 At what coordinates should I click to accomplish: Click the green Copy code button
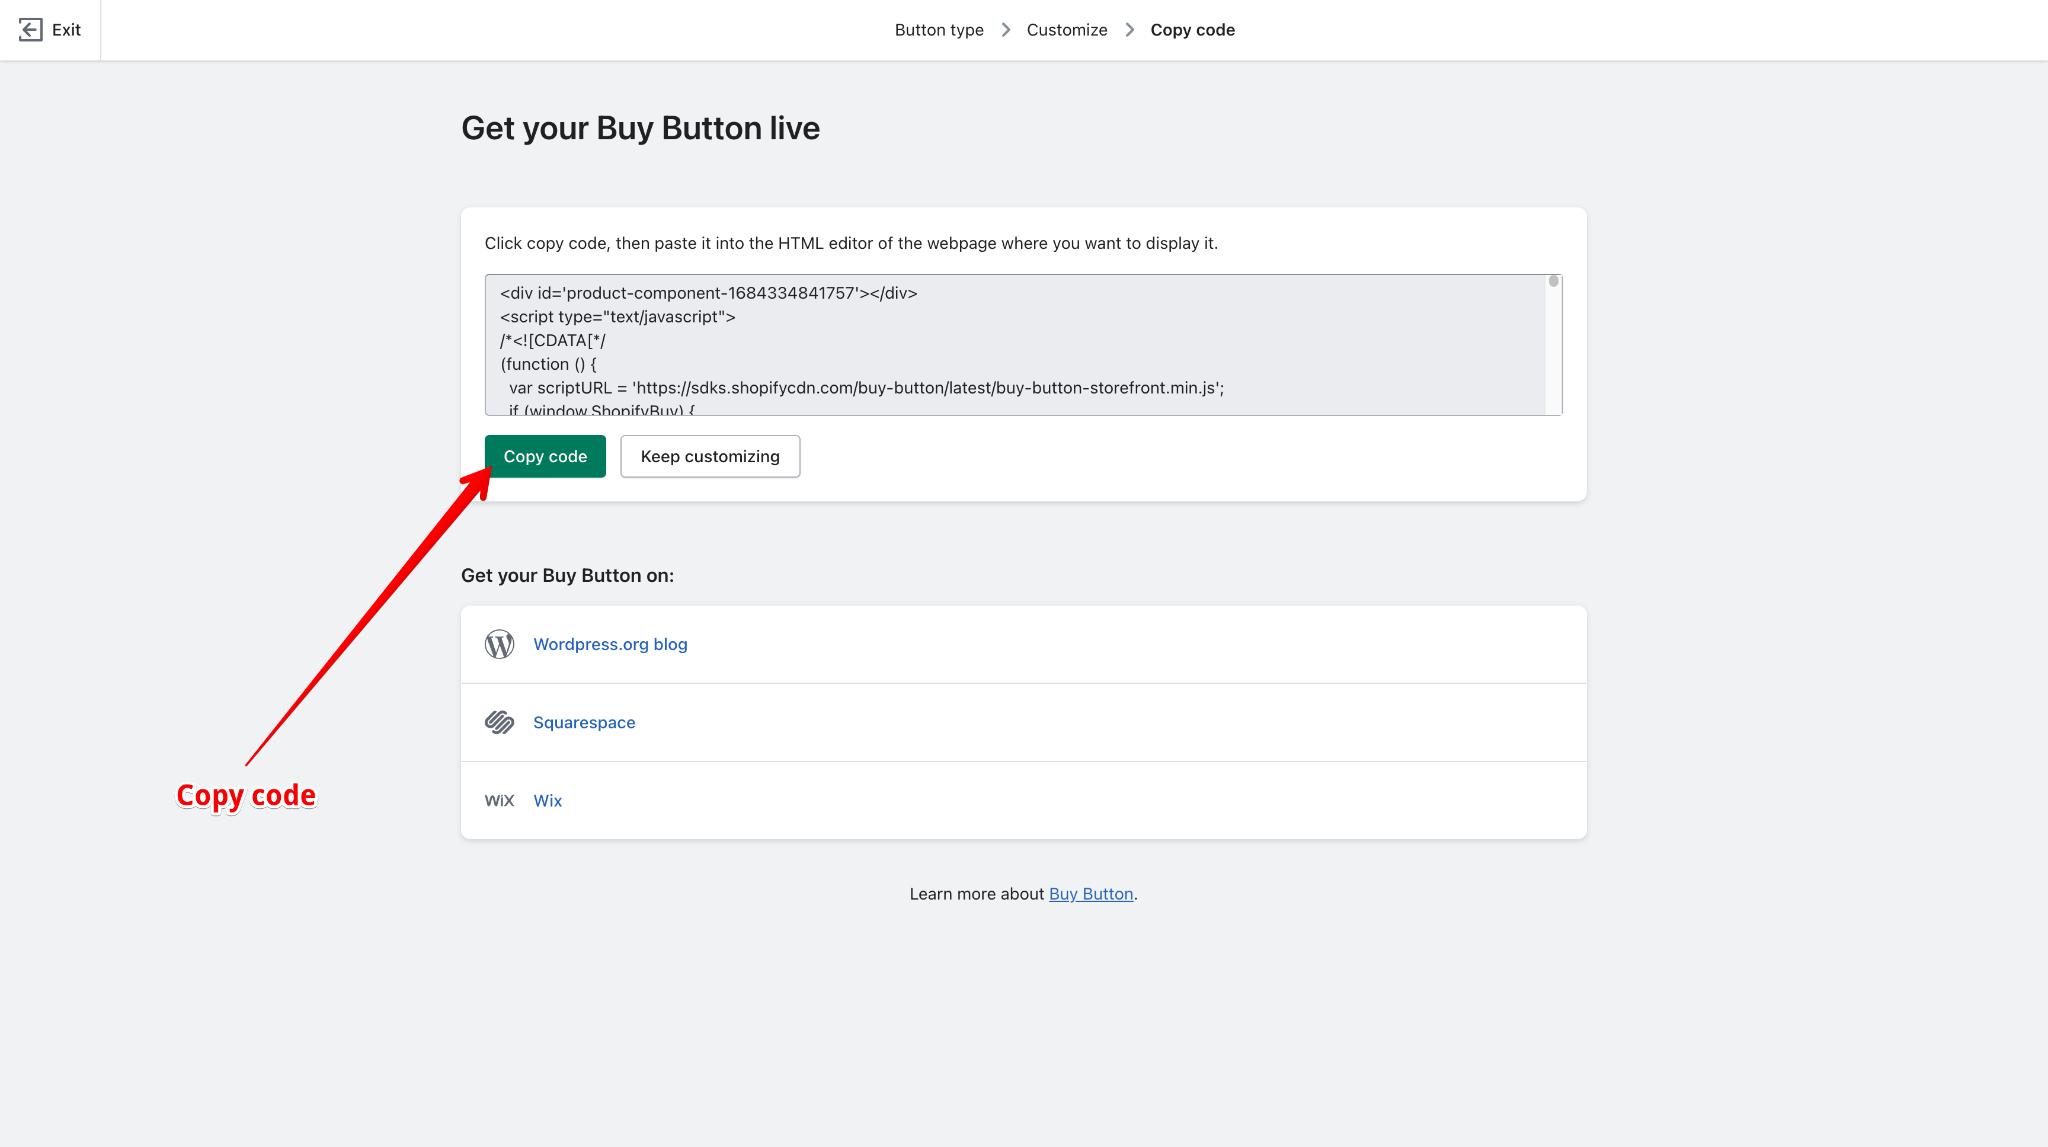(545, 456)
